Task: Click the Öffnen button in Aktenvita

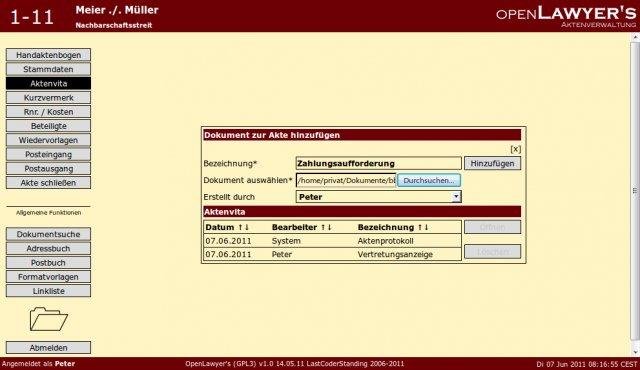Action: point(492,227)
